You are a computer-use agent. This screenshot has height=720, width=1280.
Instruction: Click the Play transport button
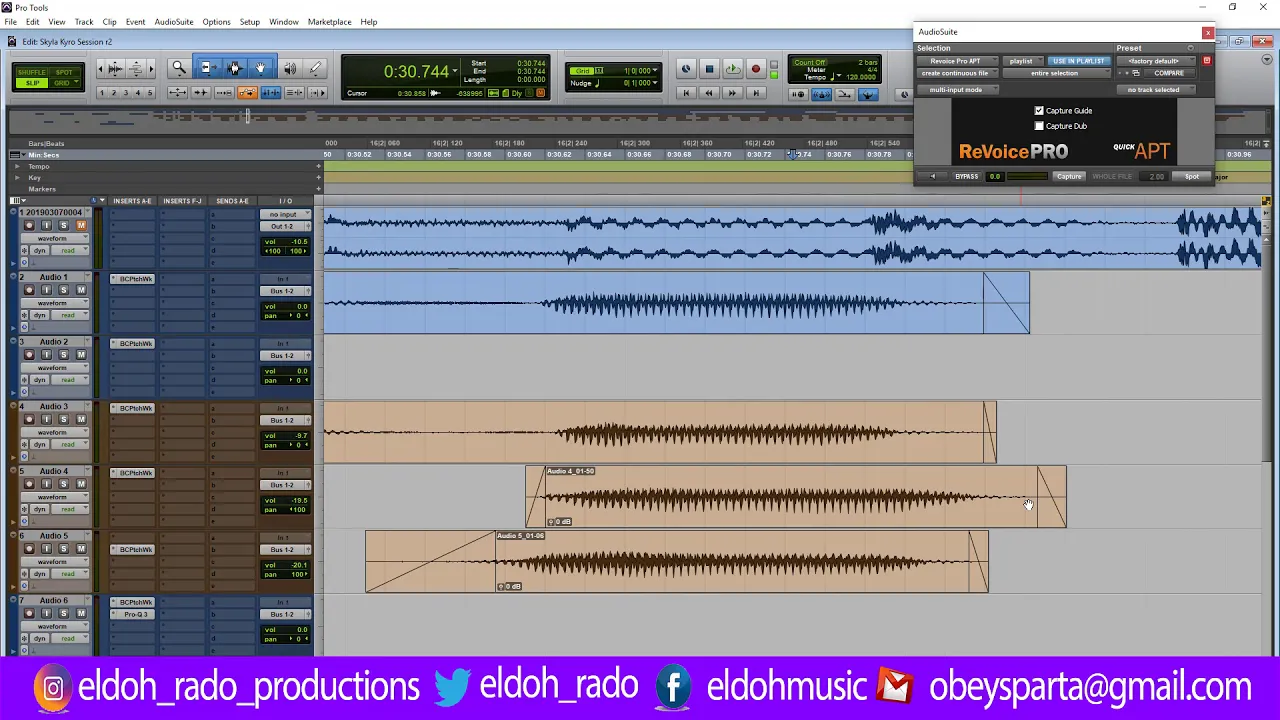coord(732,69)
